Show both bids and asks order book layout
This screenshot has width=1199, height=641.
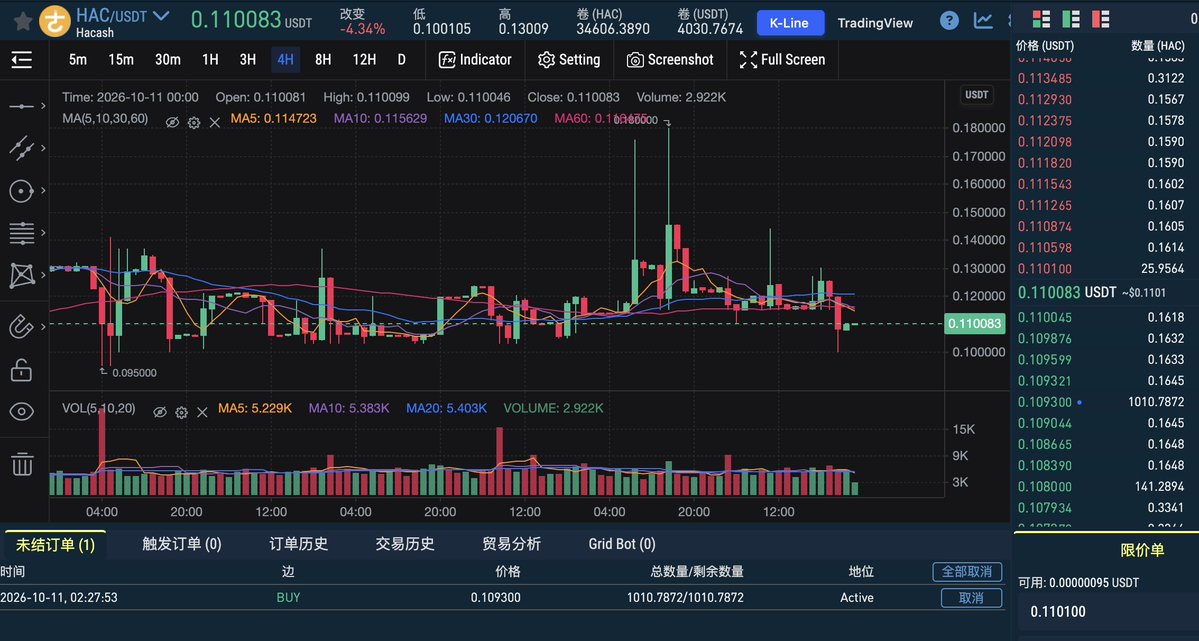(1041, 19)
